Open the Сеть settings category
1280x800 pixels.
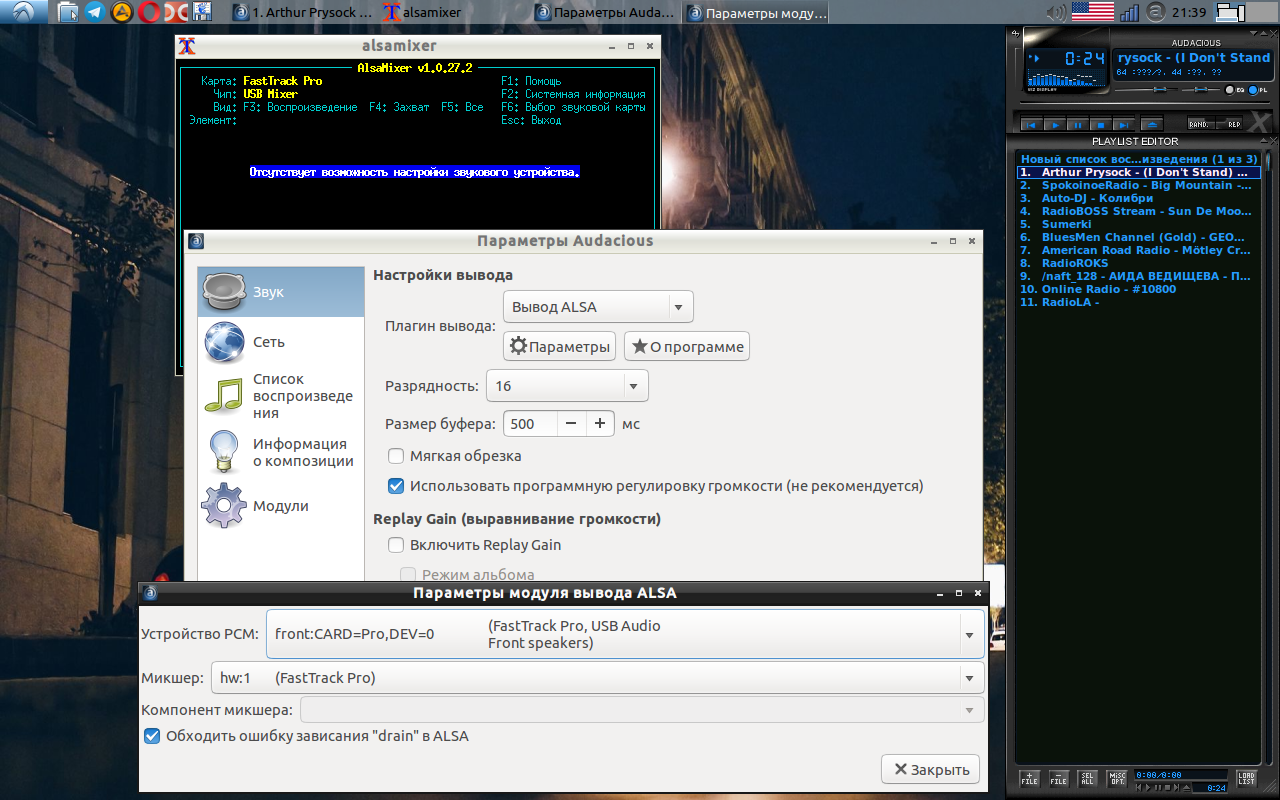coord(281,342)
